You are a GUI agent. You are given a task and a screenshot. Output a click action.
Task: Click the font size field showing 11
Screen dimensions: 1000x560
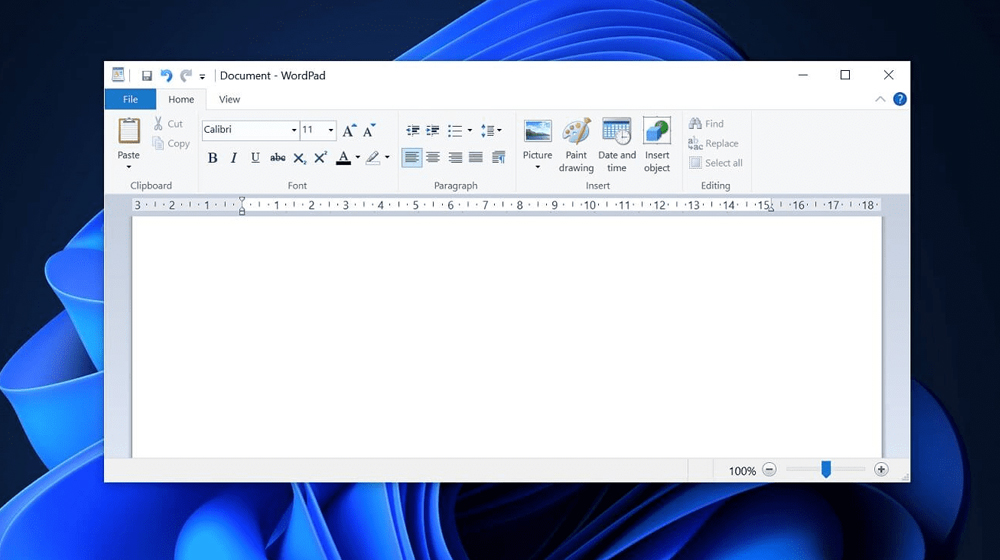313,129
